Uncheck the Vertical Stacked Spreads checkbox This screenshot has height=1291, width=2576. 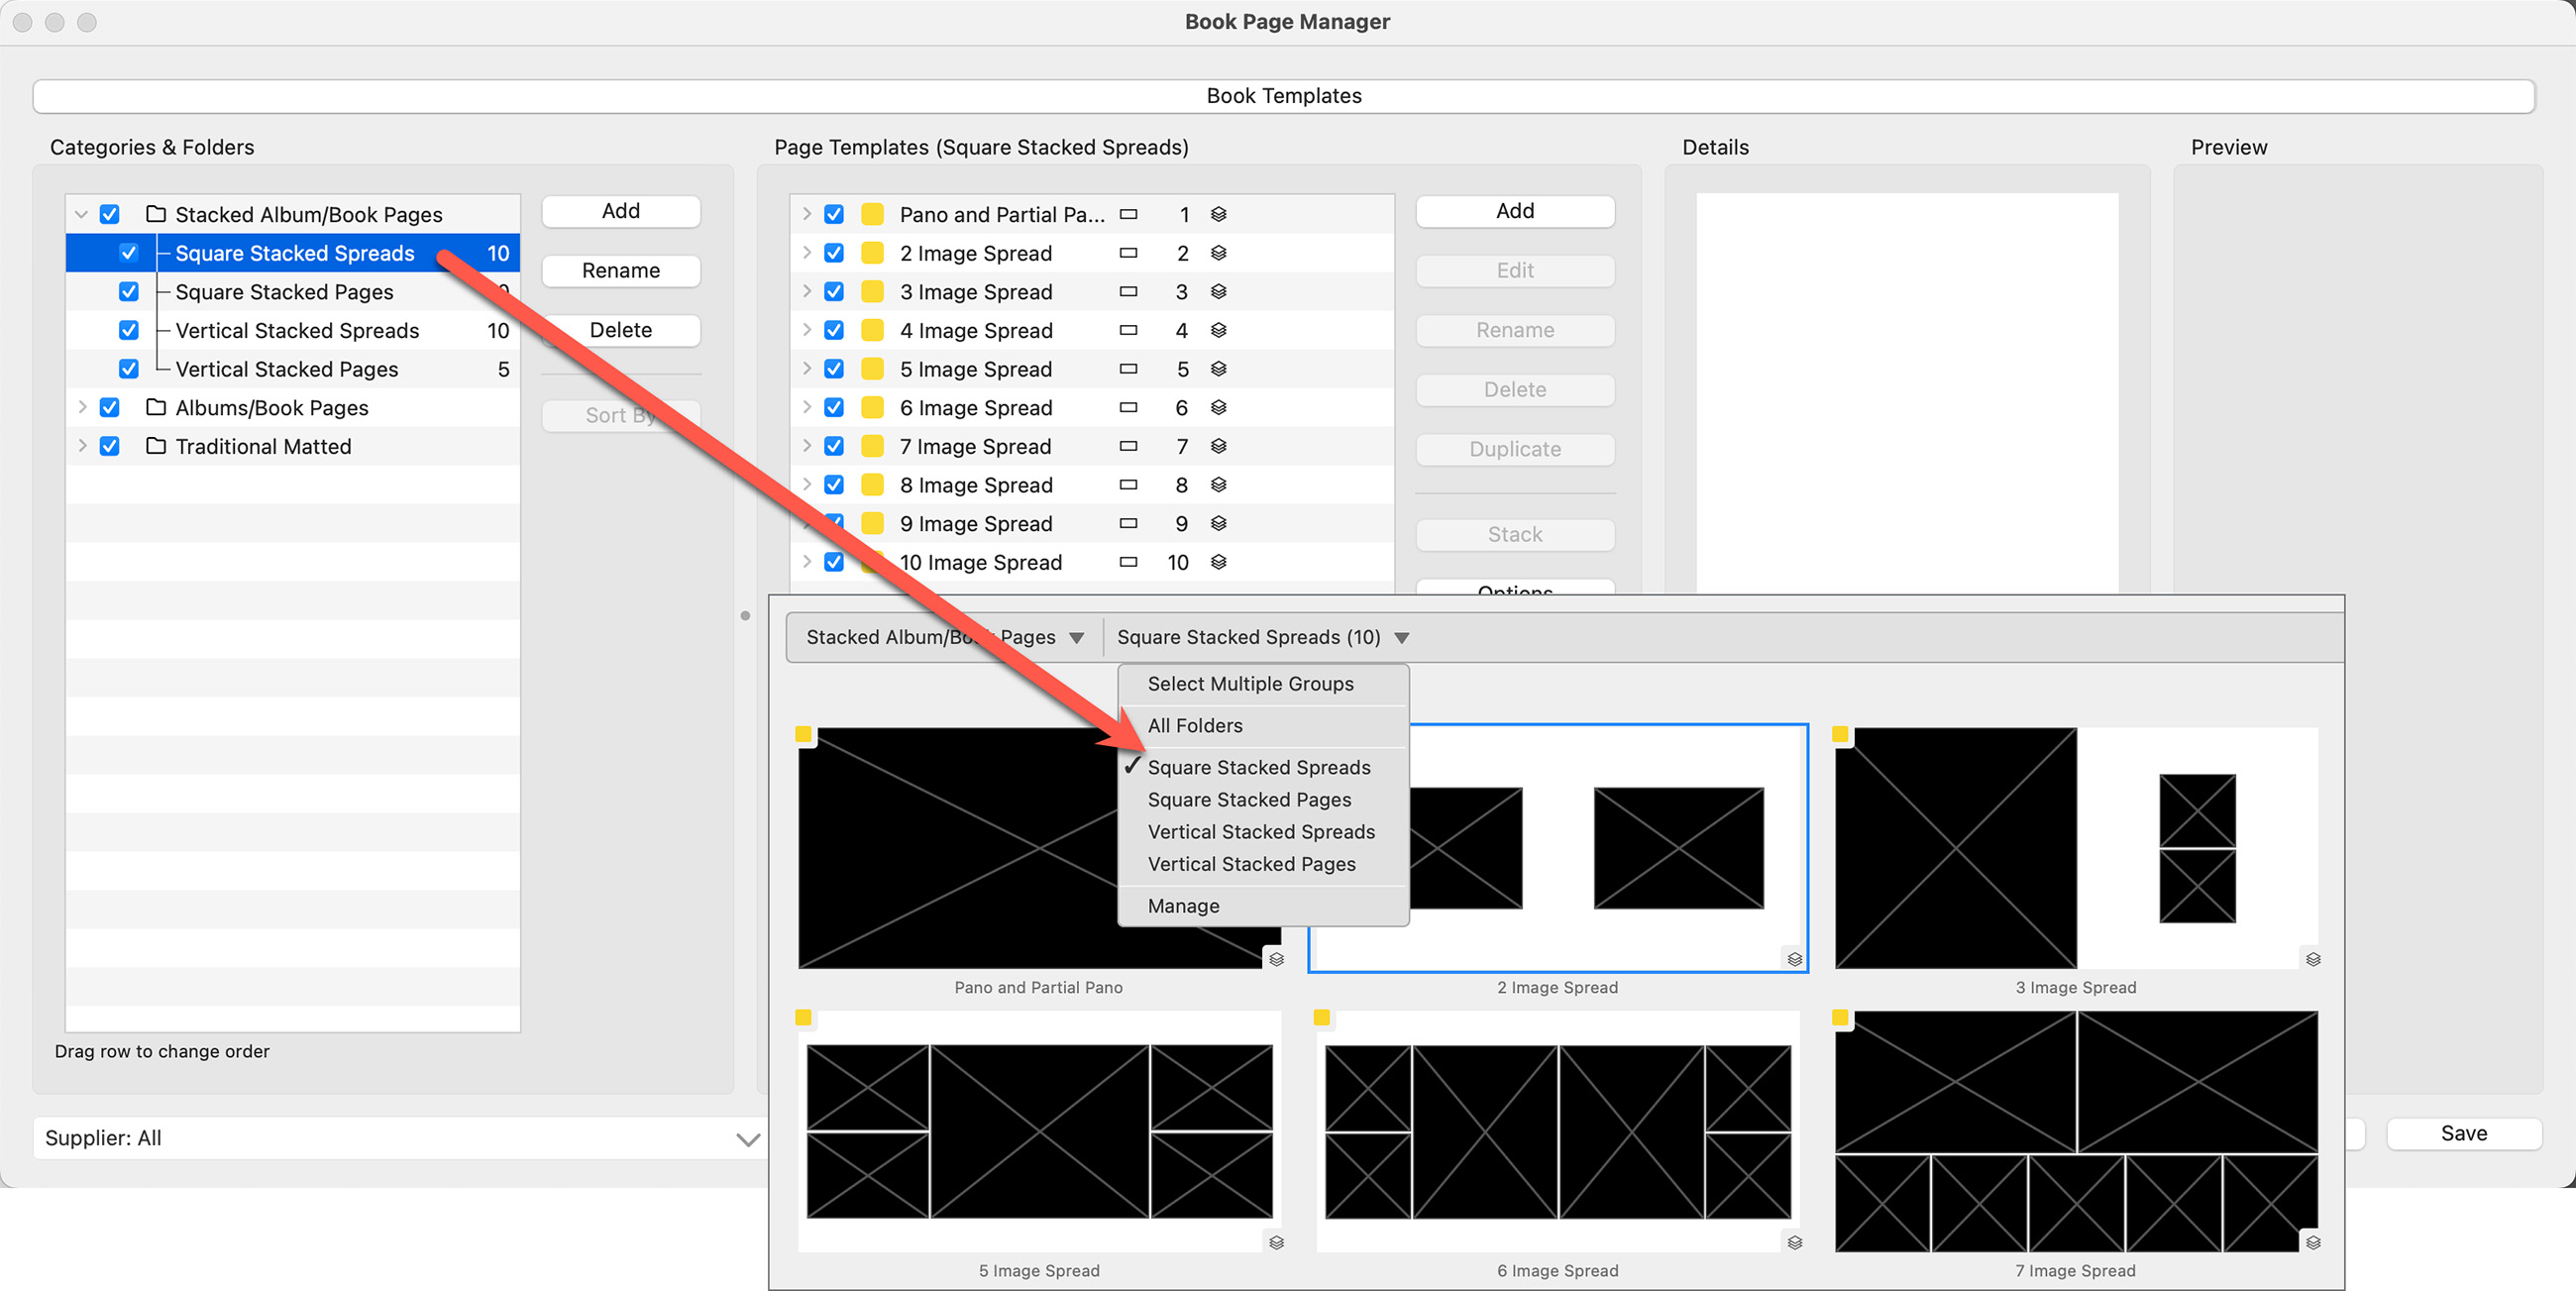pos(129,330)
